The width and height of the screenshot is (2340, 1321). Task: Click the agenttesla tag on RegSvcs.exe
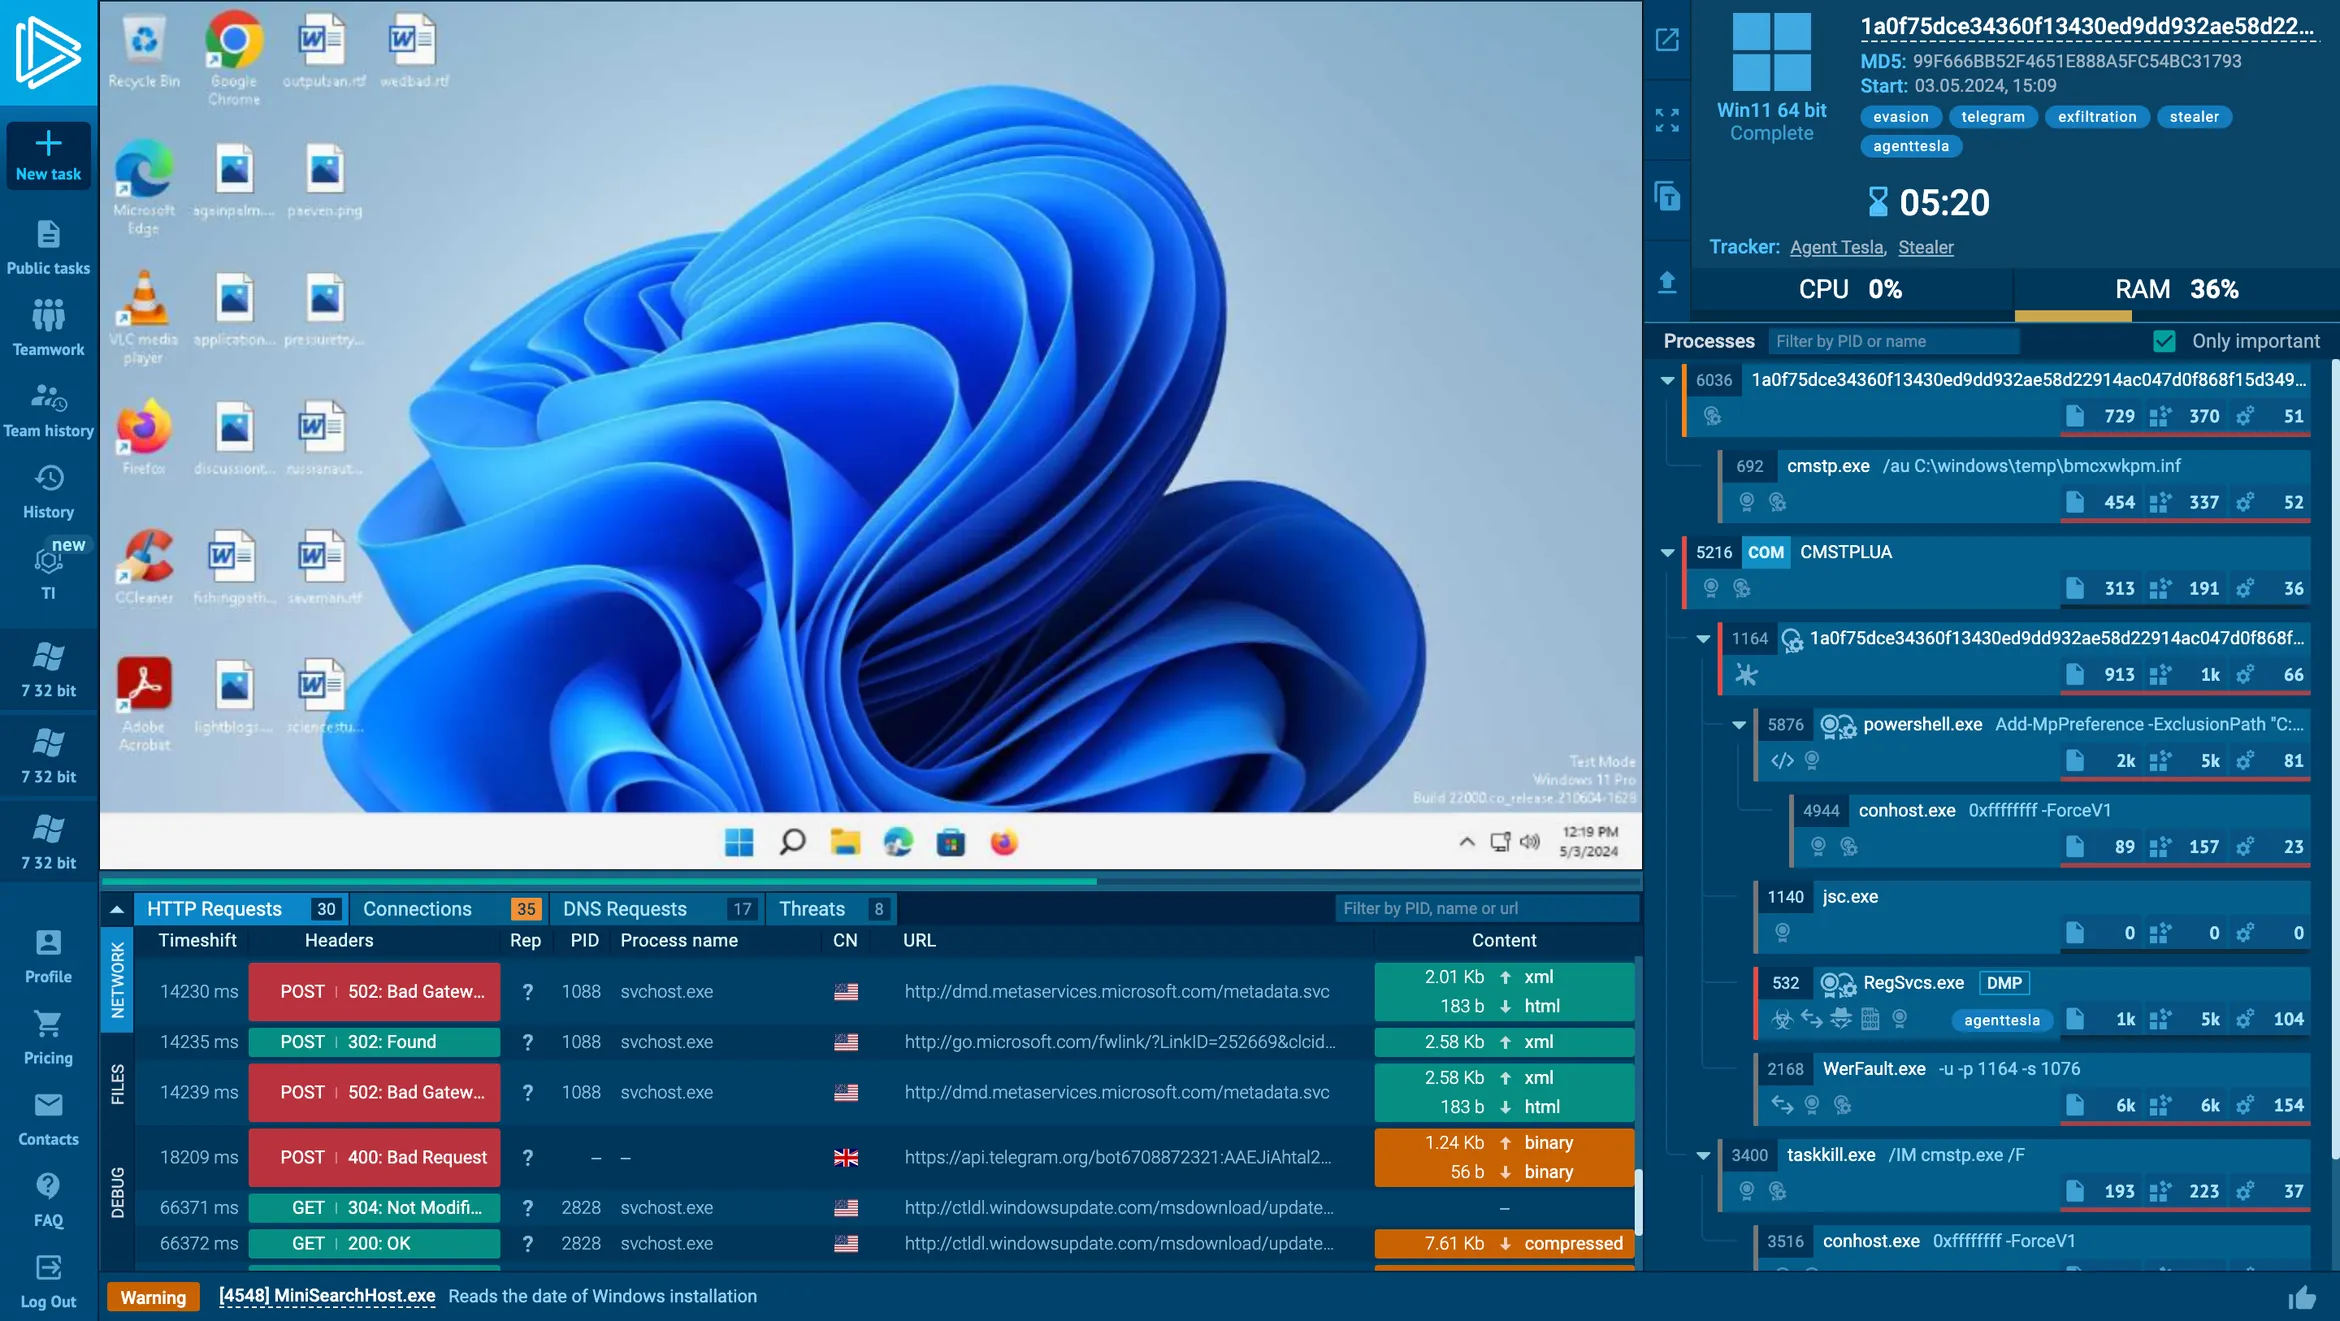tap(2001, 1020)
